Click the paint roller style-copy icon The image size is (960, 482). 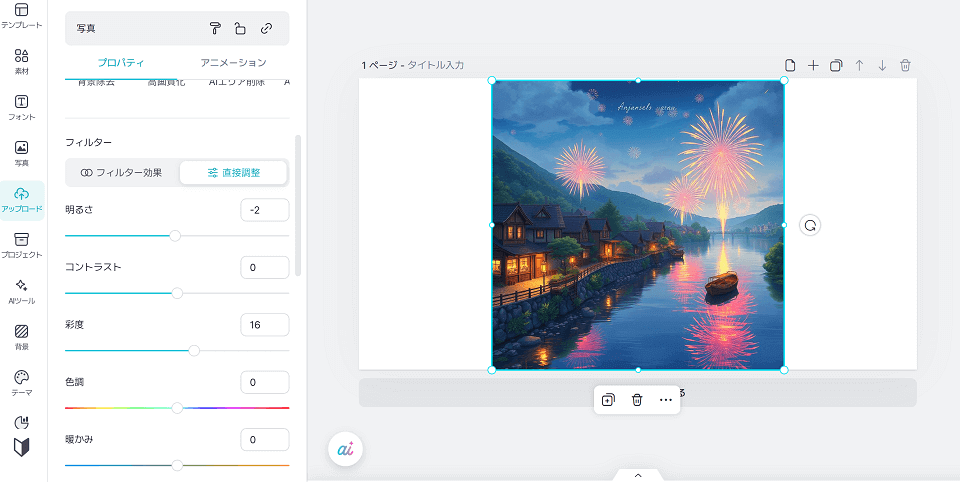pyautogui.click(x=215, y=29)
